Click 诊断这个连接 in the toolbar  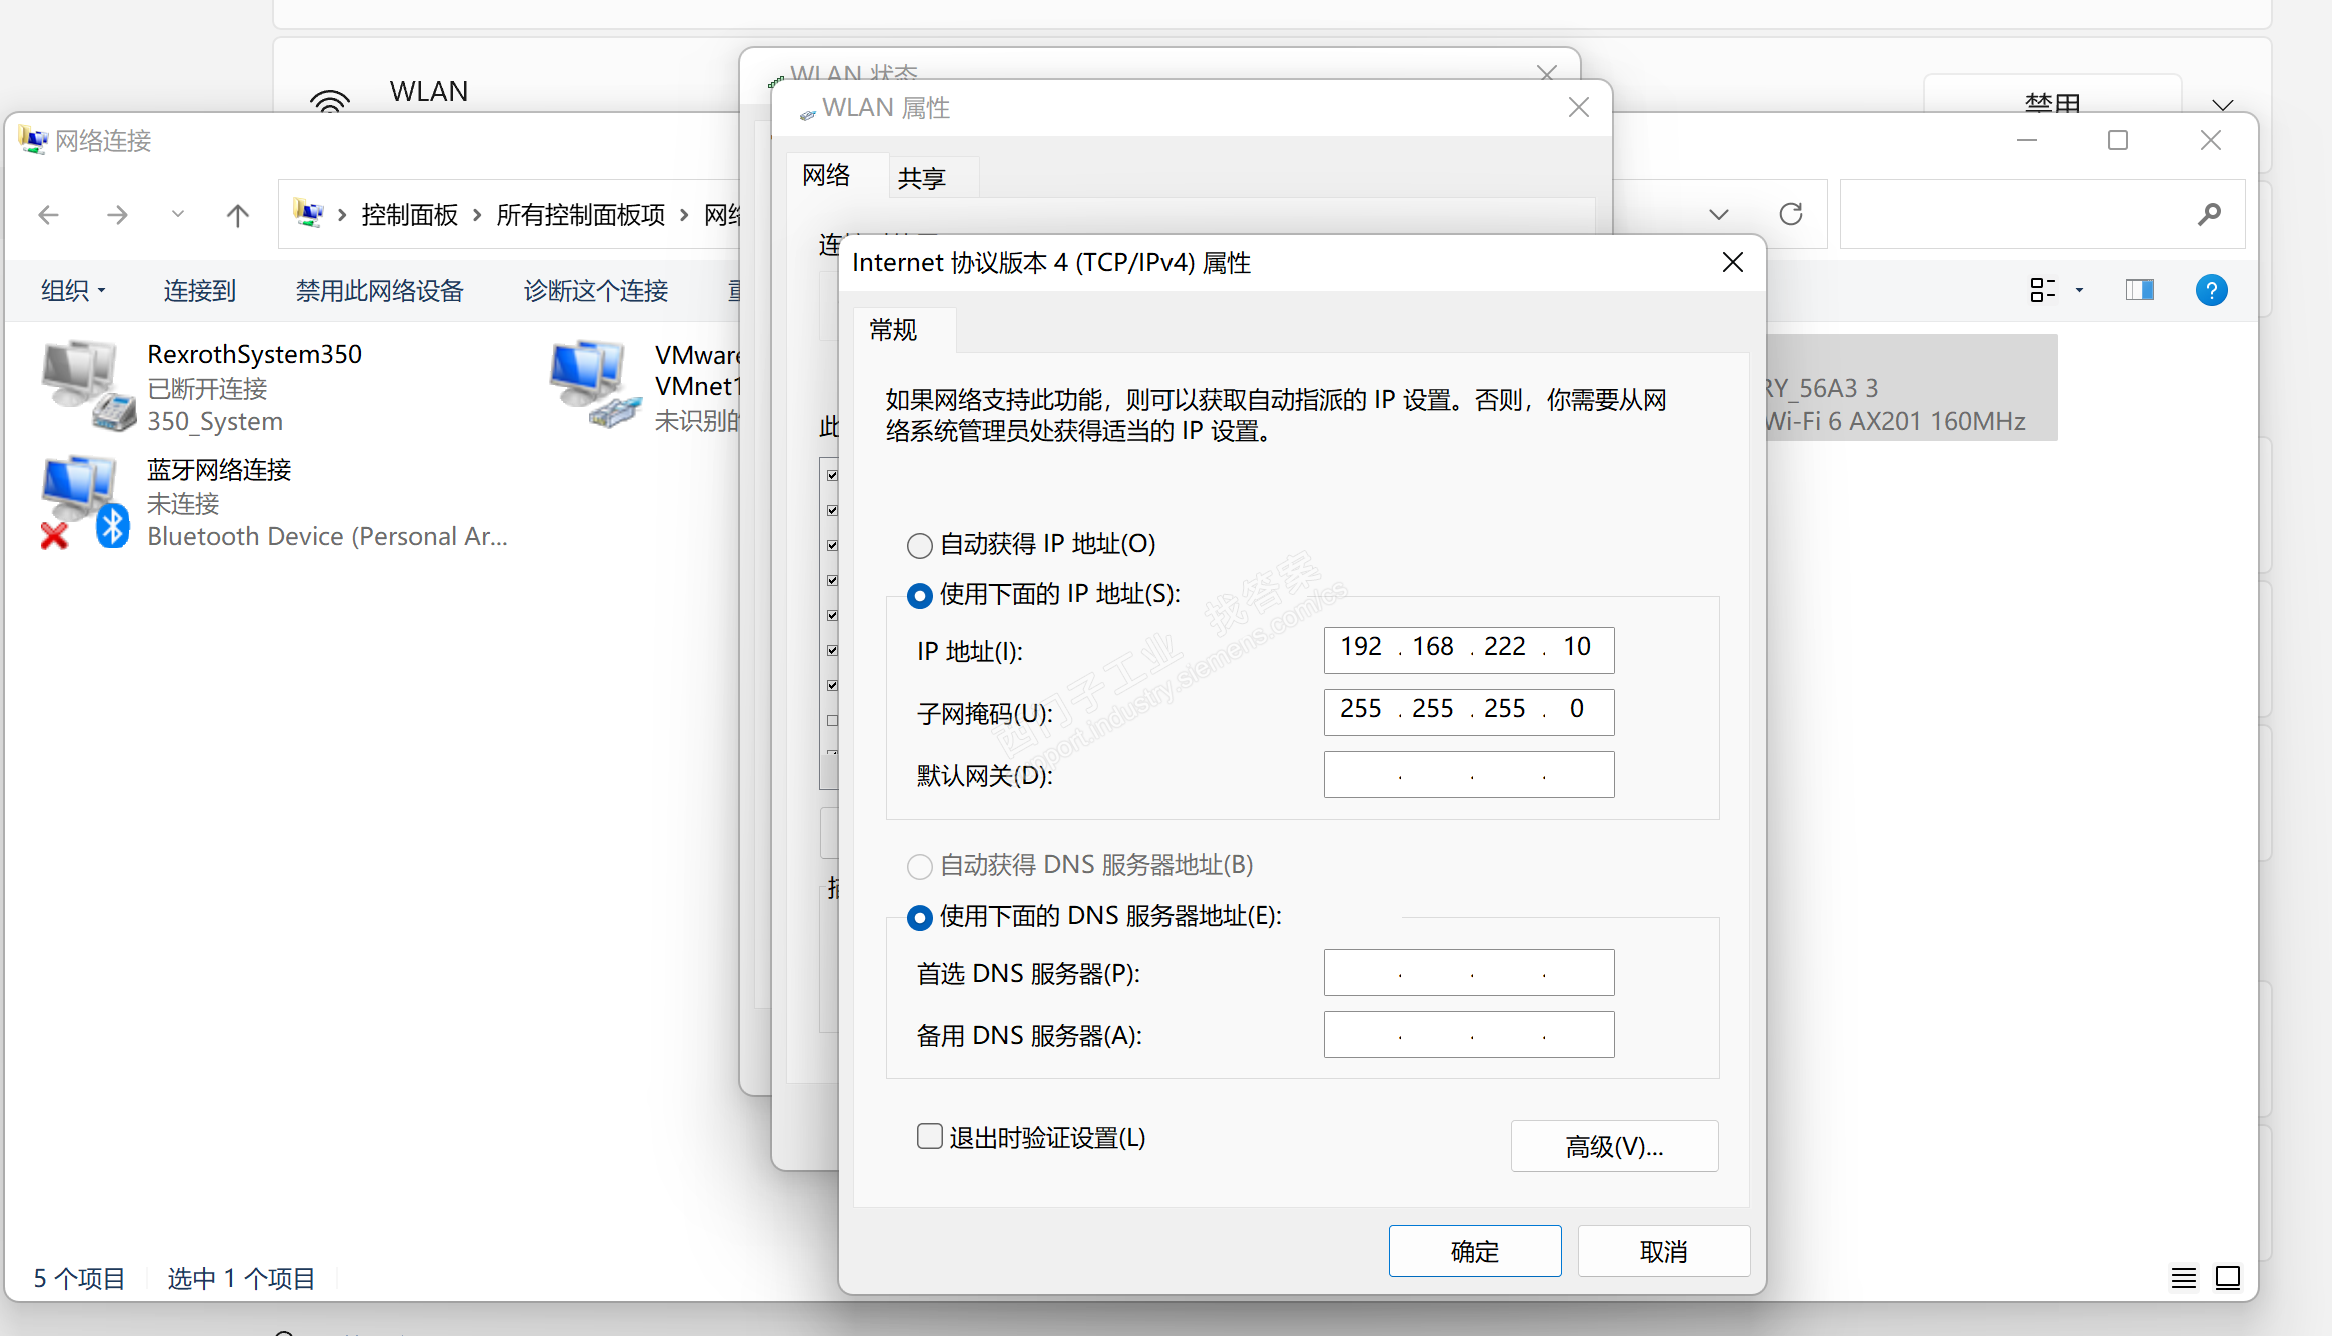(595, 291)
